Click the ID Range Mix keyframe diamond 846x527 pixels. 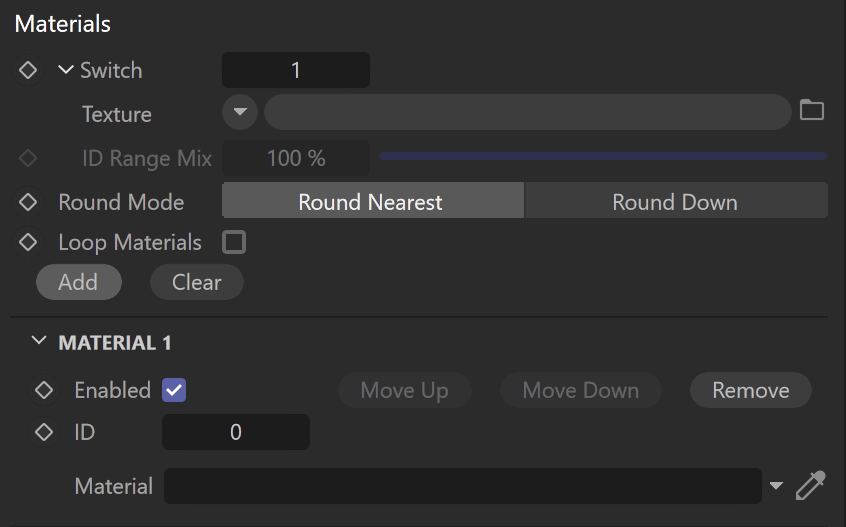[28, 158]
